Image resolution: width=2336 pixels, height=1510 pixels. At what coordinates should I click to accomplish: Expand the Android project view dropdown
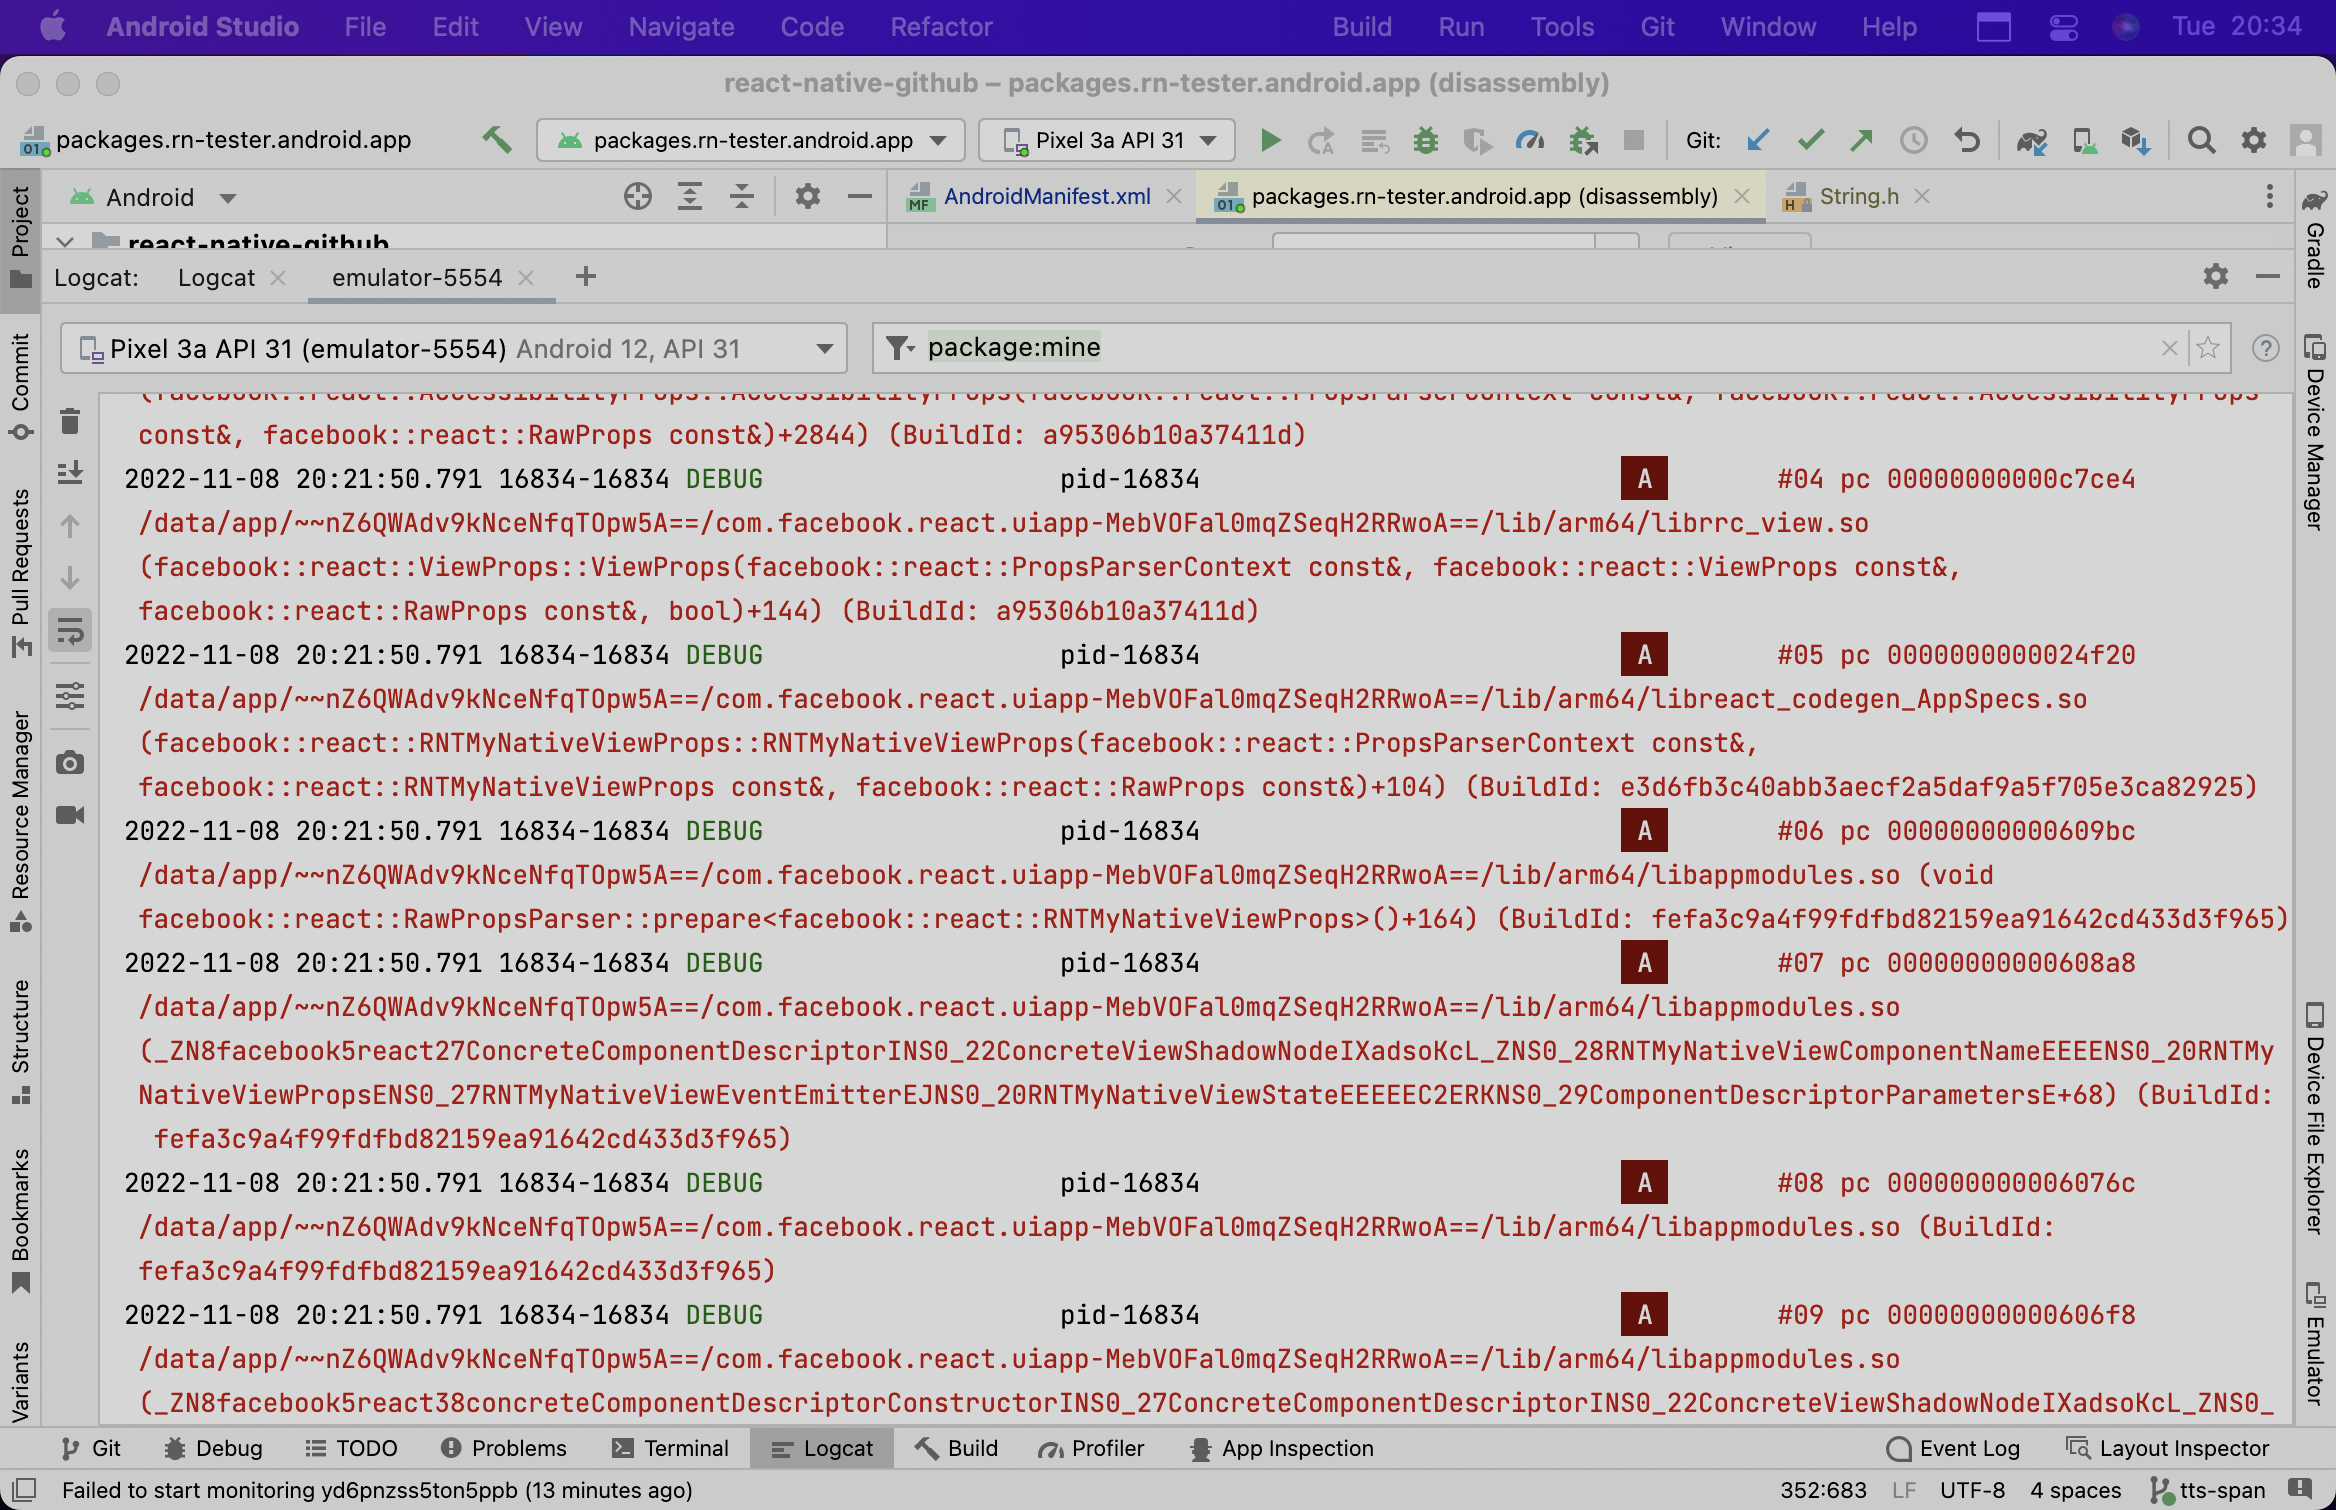228,198
